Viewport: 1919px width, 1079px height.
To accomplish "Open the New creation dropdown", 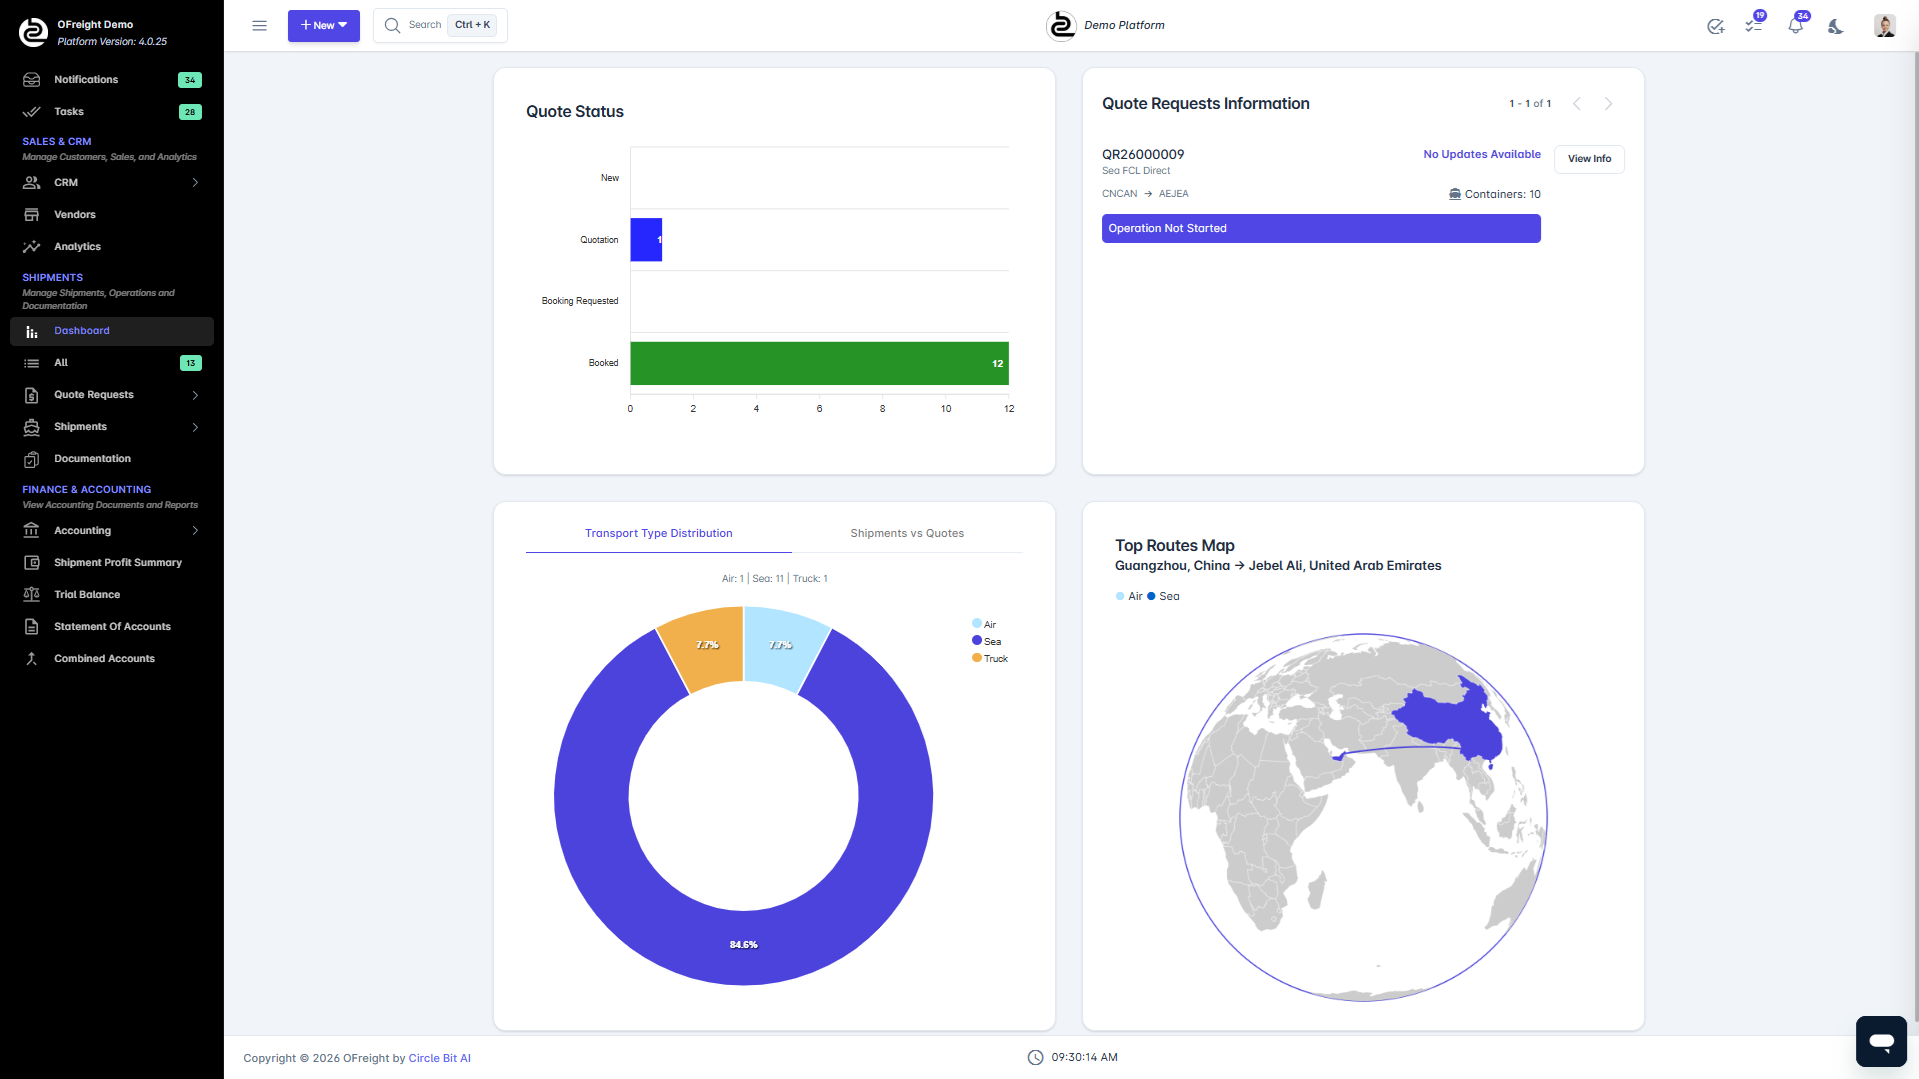I will [x=323, y=25].
